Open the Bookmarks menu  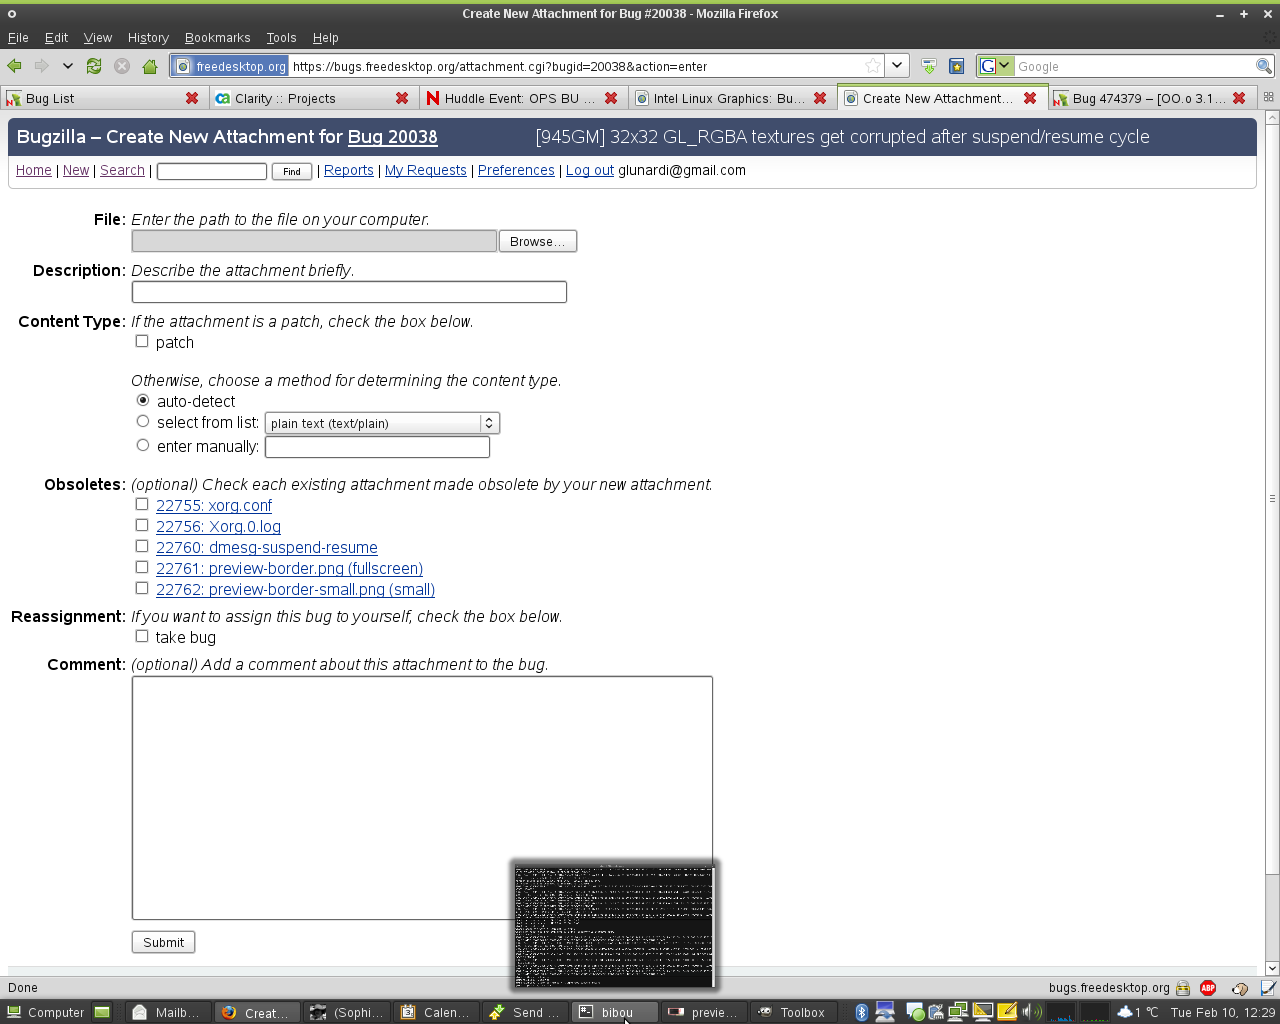[x=217, y=38]
